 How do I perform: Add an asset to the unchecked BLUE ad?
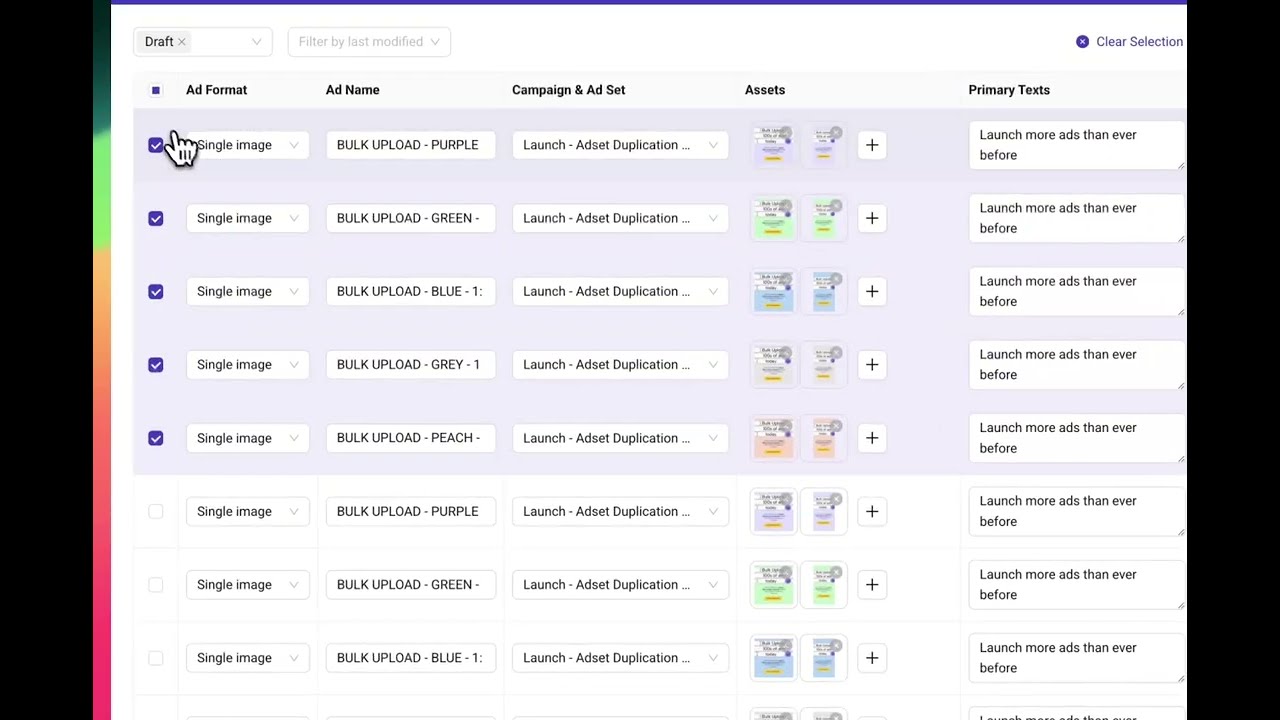point(872,658)
